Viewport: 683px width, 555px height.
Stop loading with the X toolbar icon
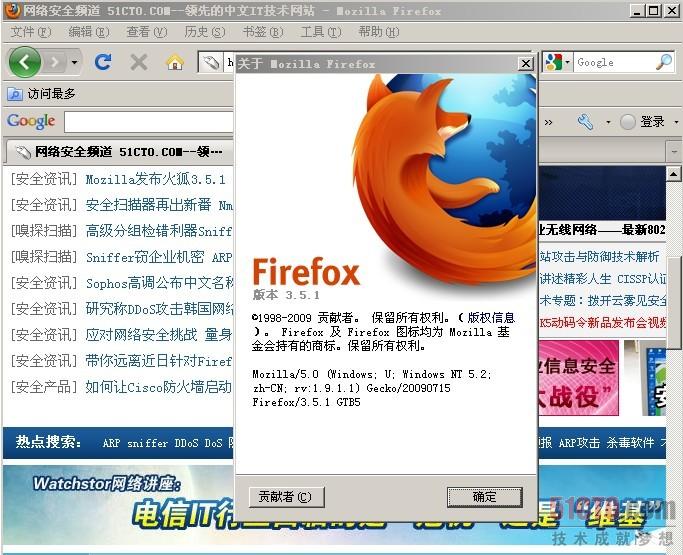[x=139, y=62]
